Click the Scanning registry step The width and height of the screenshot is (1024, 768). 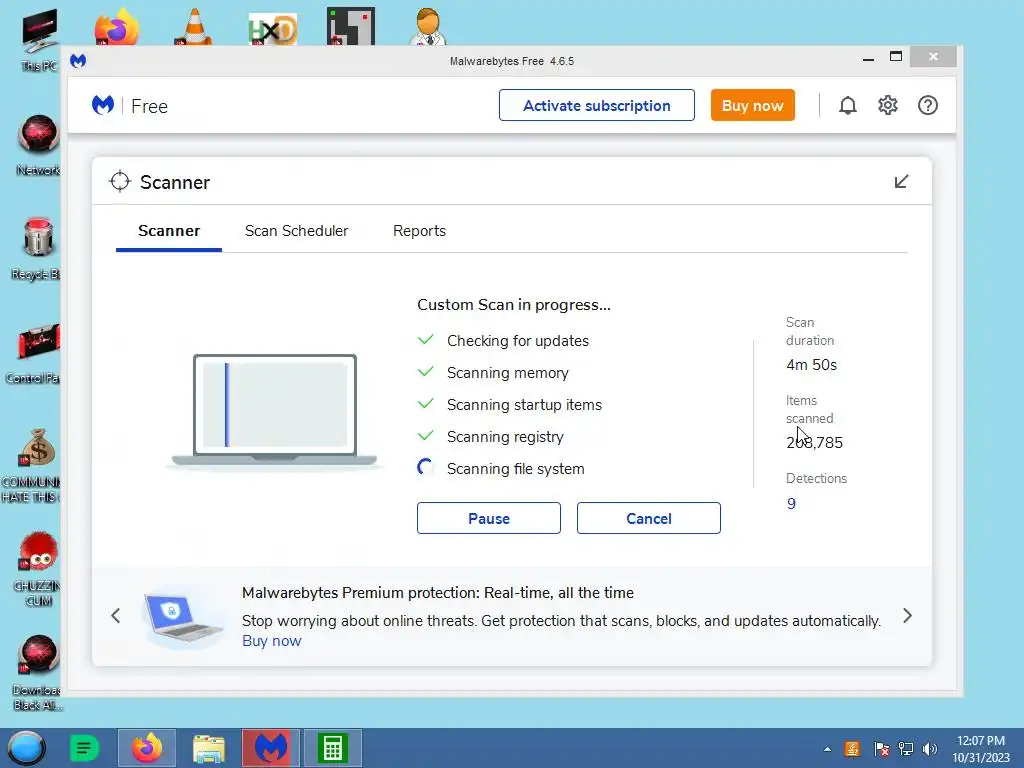505,437
